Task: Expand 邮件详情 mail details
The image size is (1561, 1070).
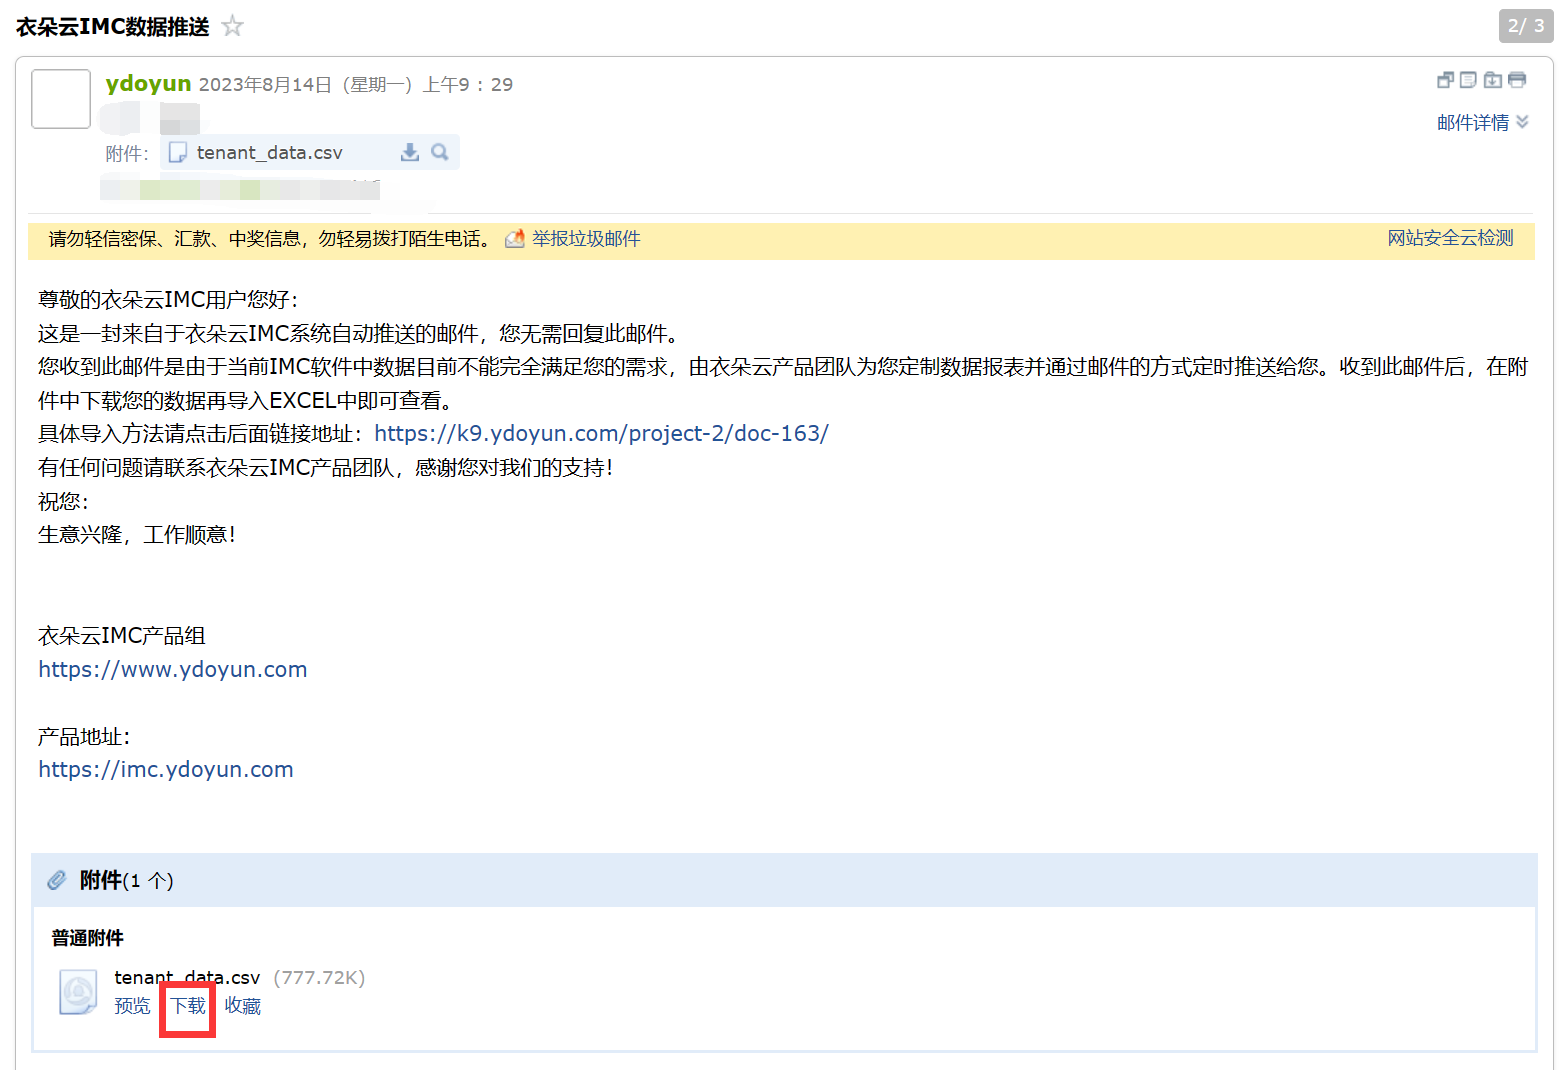Action: (1473, 123)
